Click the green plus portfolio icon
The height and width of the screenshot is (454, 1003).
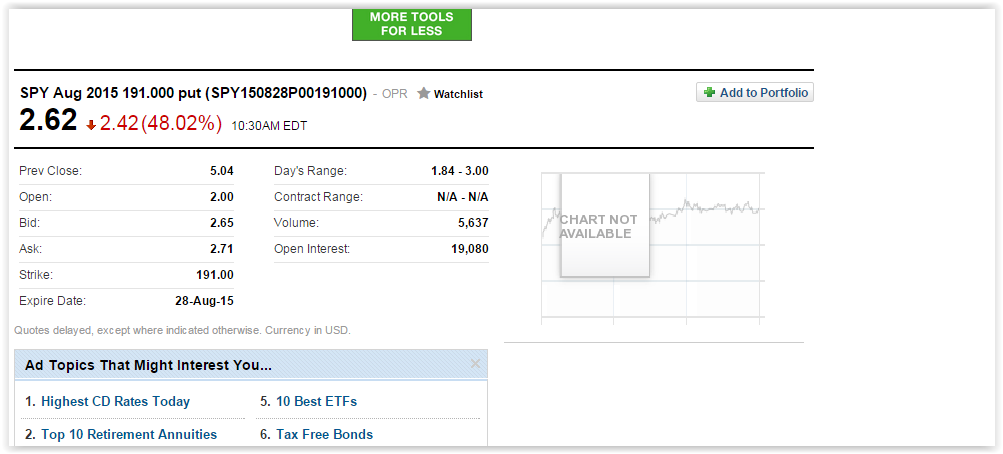709,93
